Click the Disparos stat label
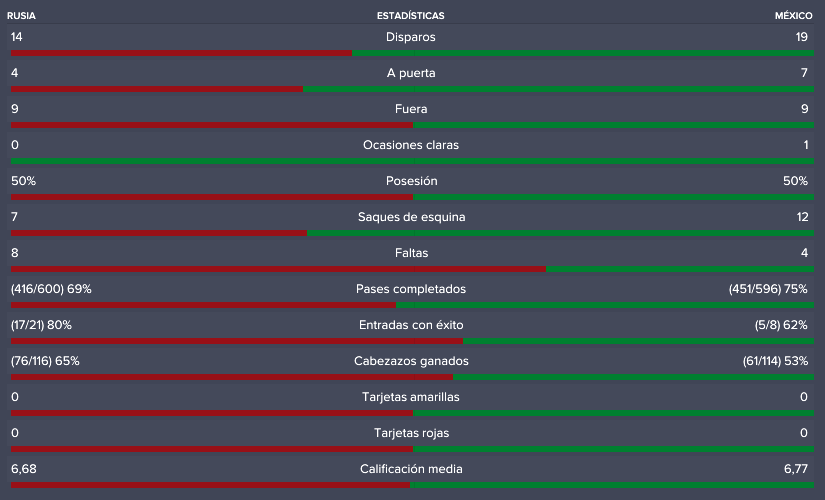 (x=410, y=37)
